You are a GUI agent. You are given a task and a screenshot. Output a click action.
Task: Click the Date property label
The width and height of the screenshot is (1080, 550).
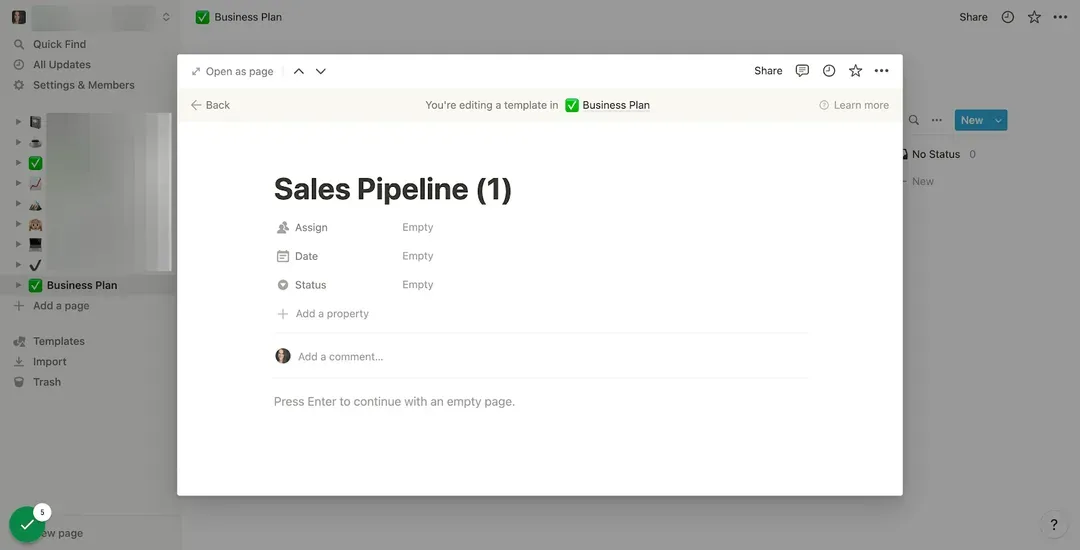coord(306,256)
